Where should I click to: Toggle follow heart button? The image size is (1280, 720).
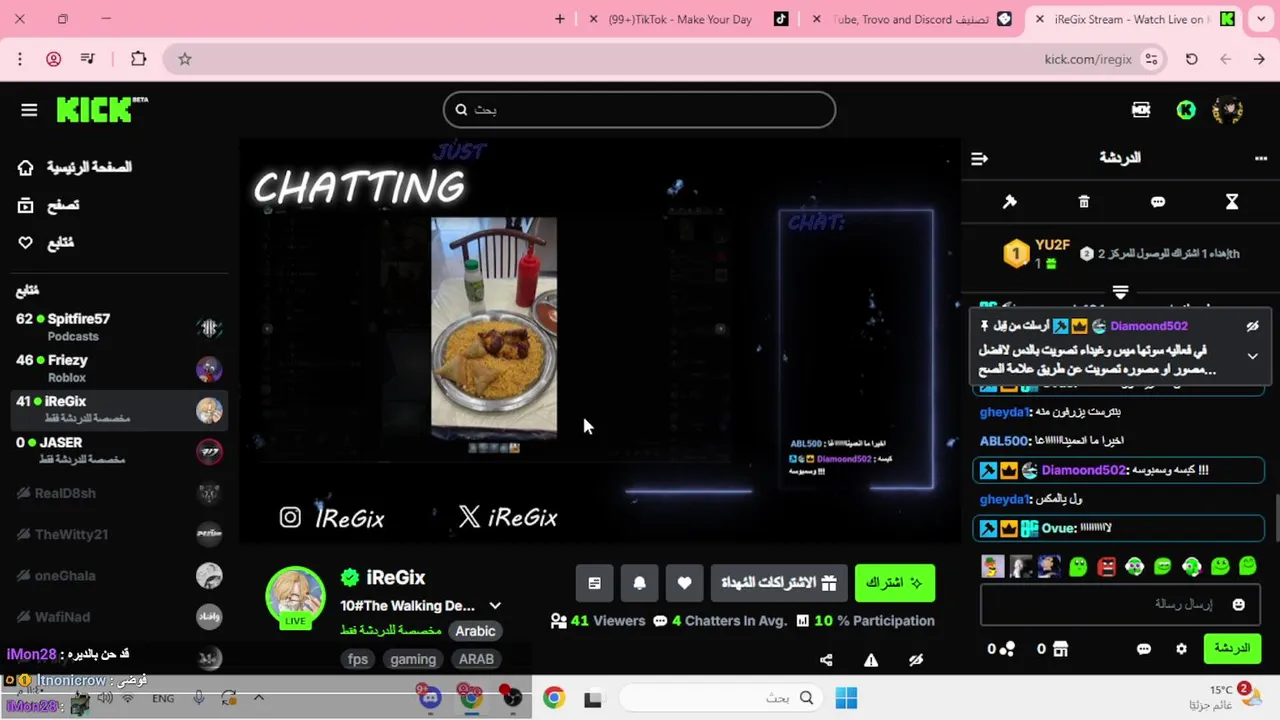684,583
